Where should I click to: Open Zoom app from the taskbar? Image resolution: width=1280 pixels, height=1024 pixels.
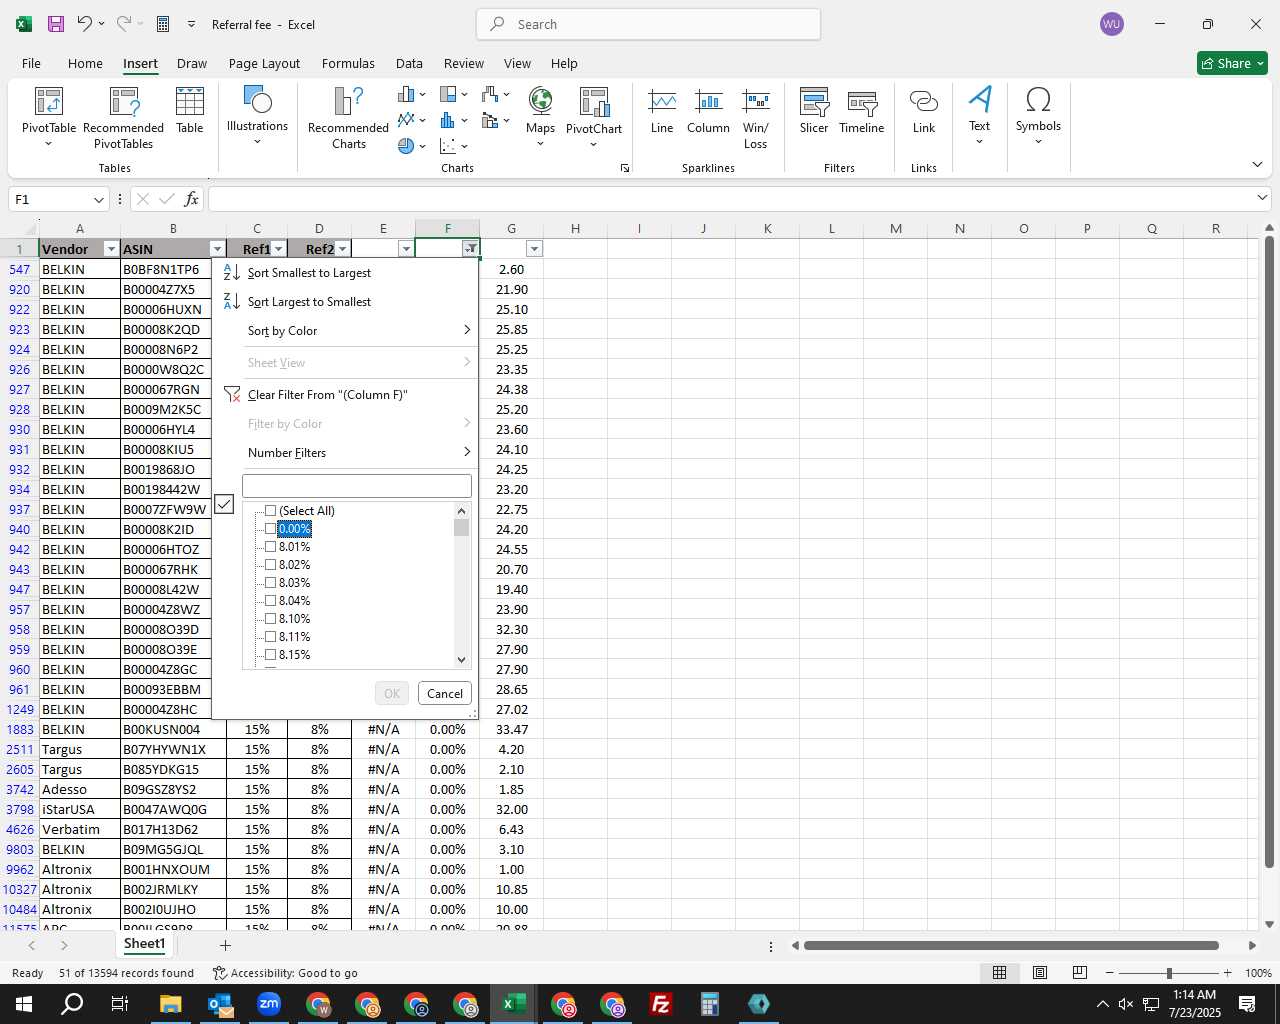coord(268,1004)
